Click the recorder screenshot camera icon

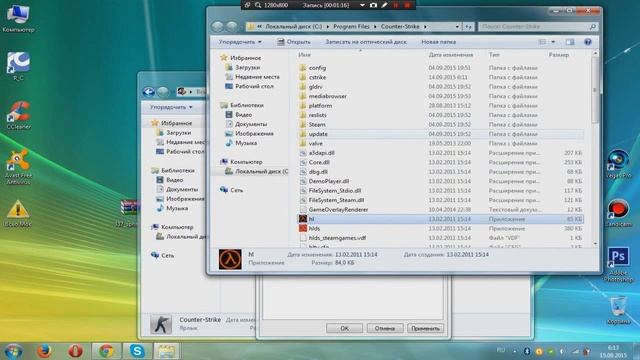pyautogui.click(x=373, y=5)
